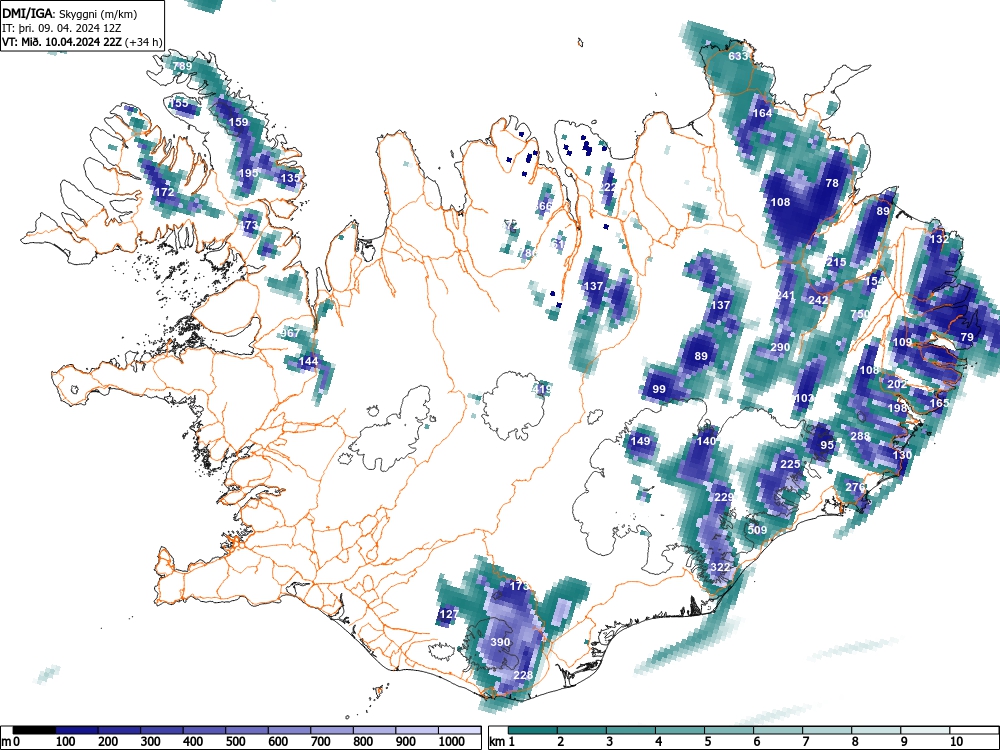Select the 164 visibility label
1000x750 pixels.
(763, 113)
